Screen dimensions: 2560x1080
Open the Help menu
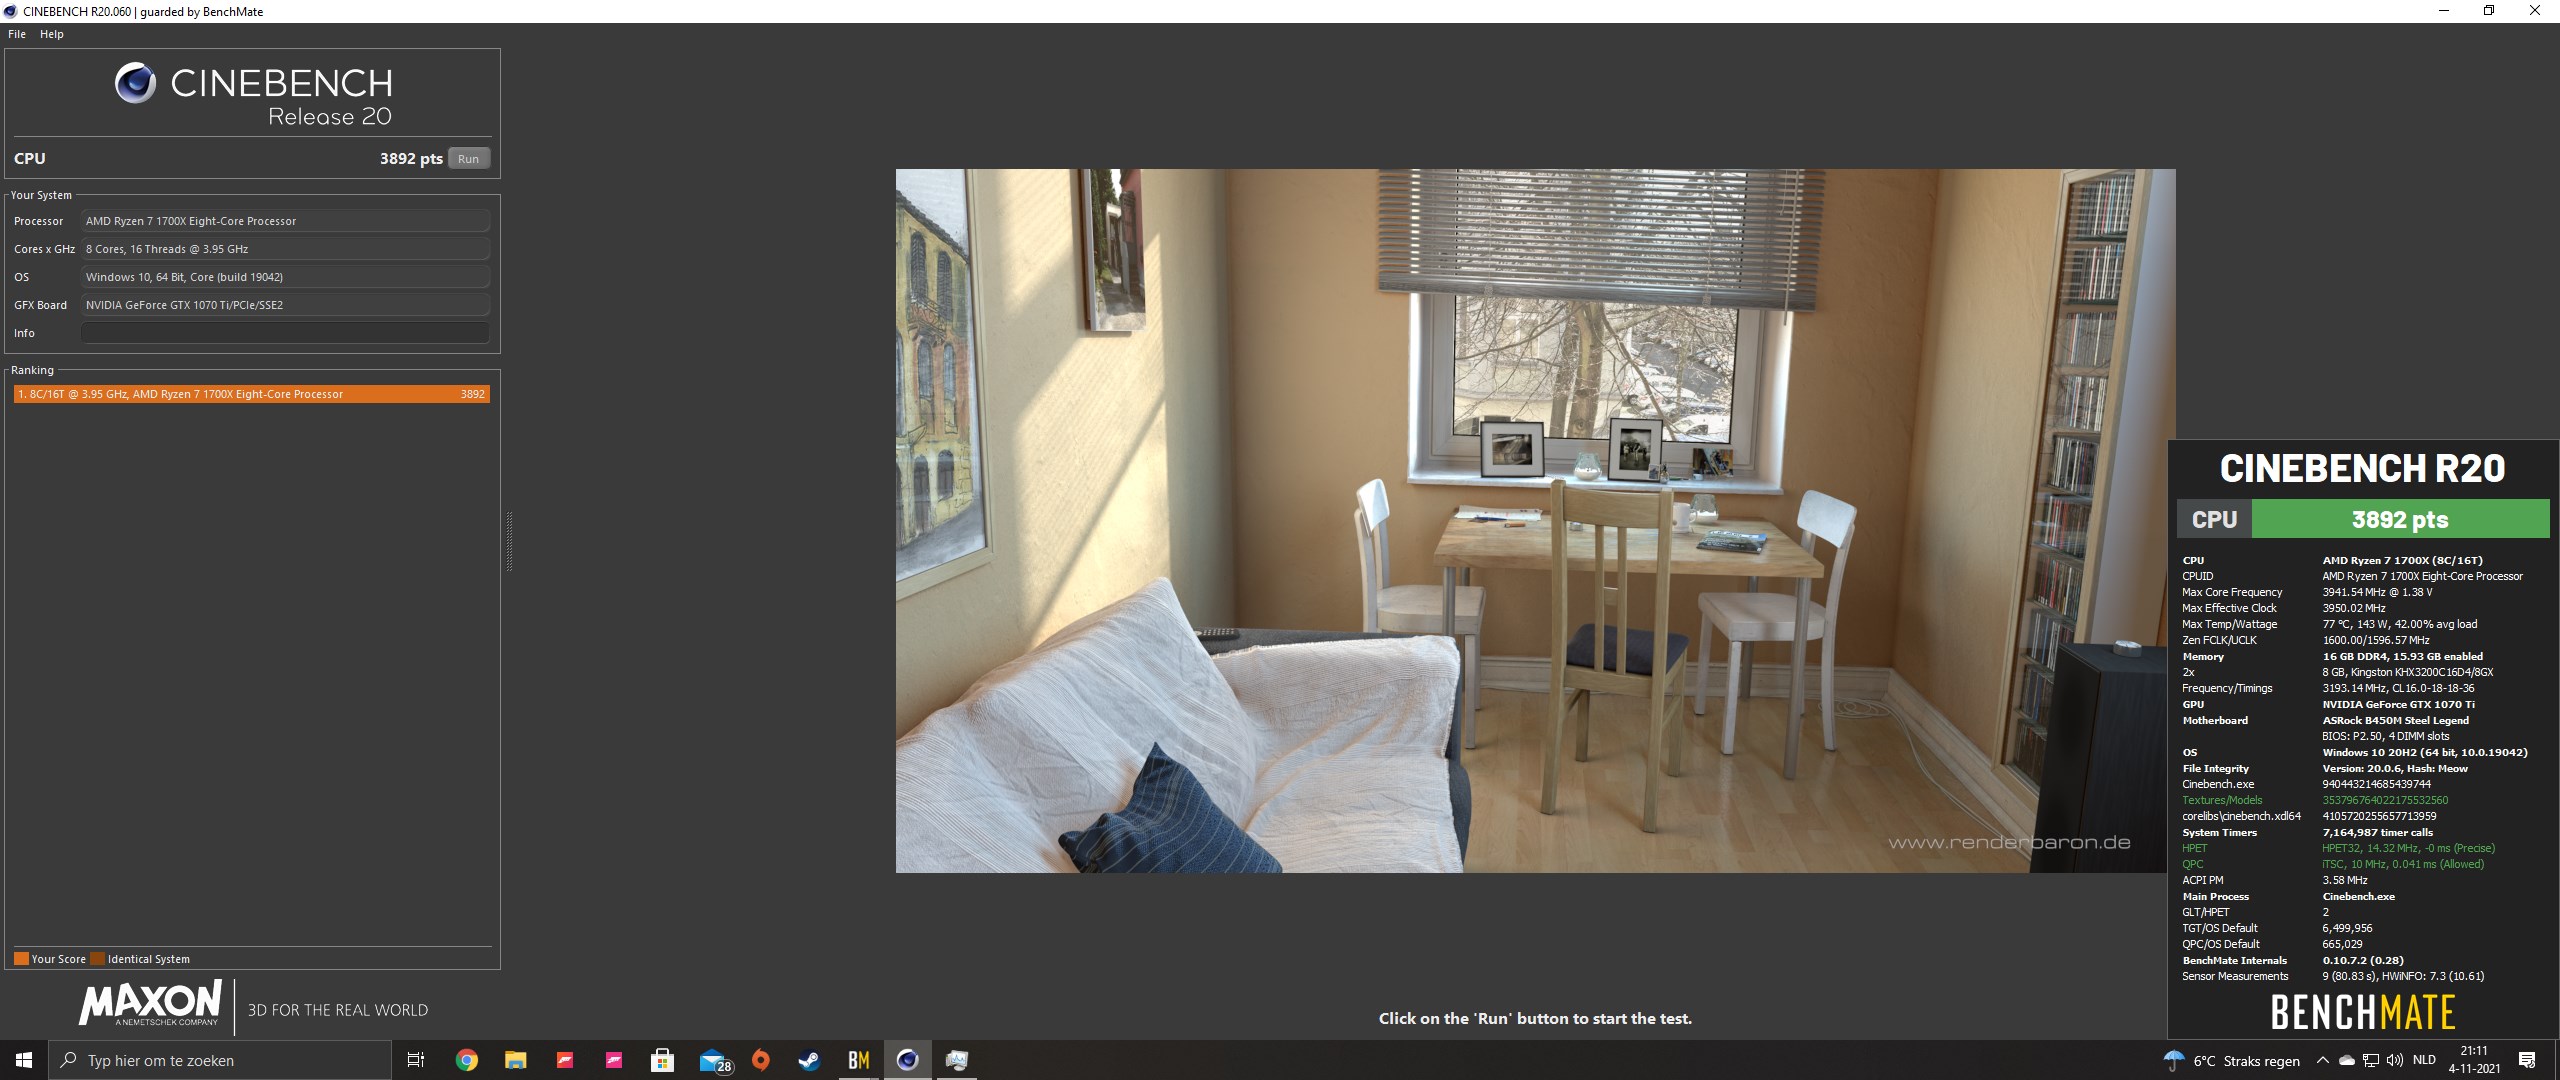click(x=52, y=34)
